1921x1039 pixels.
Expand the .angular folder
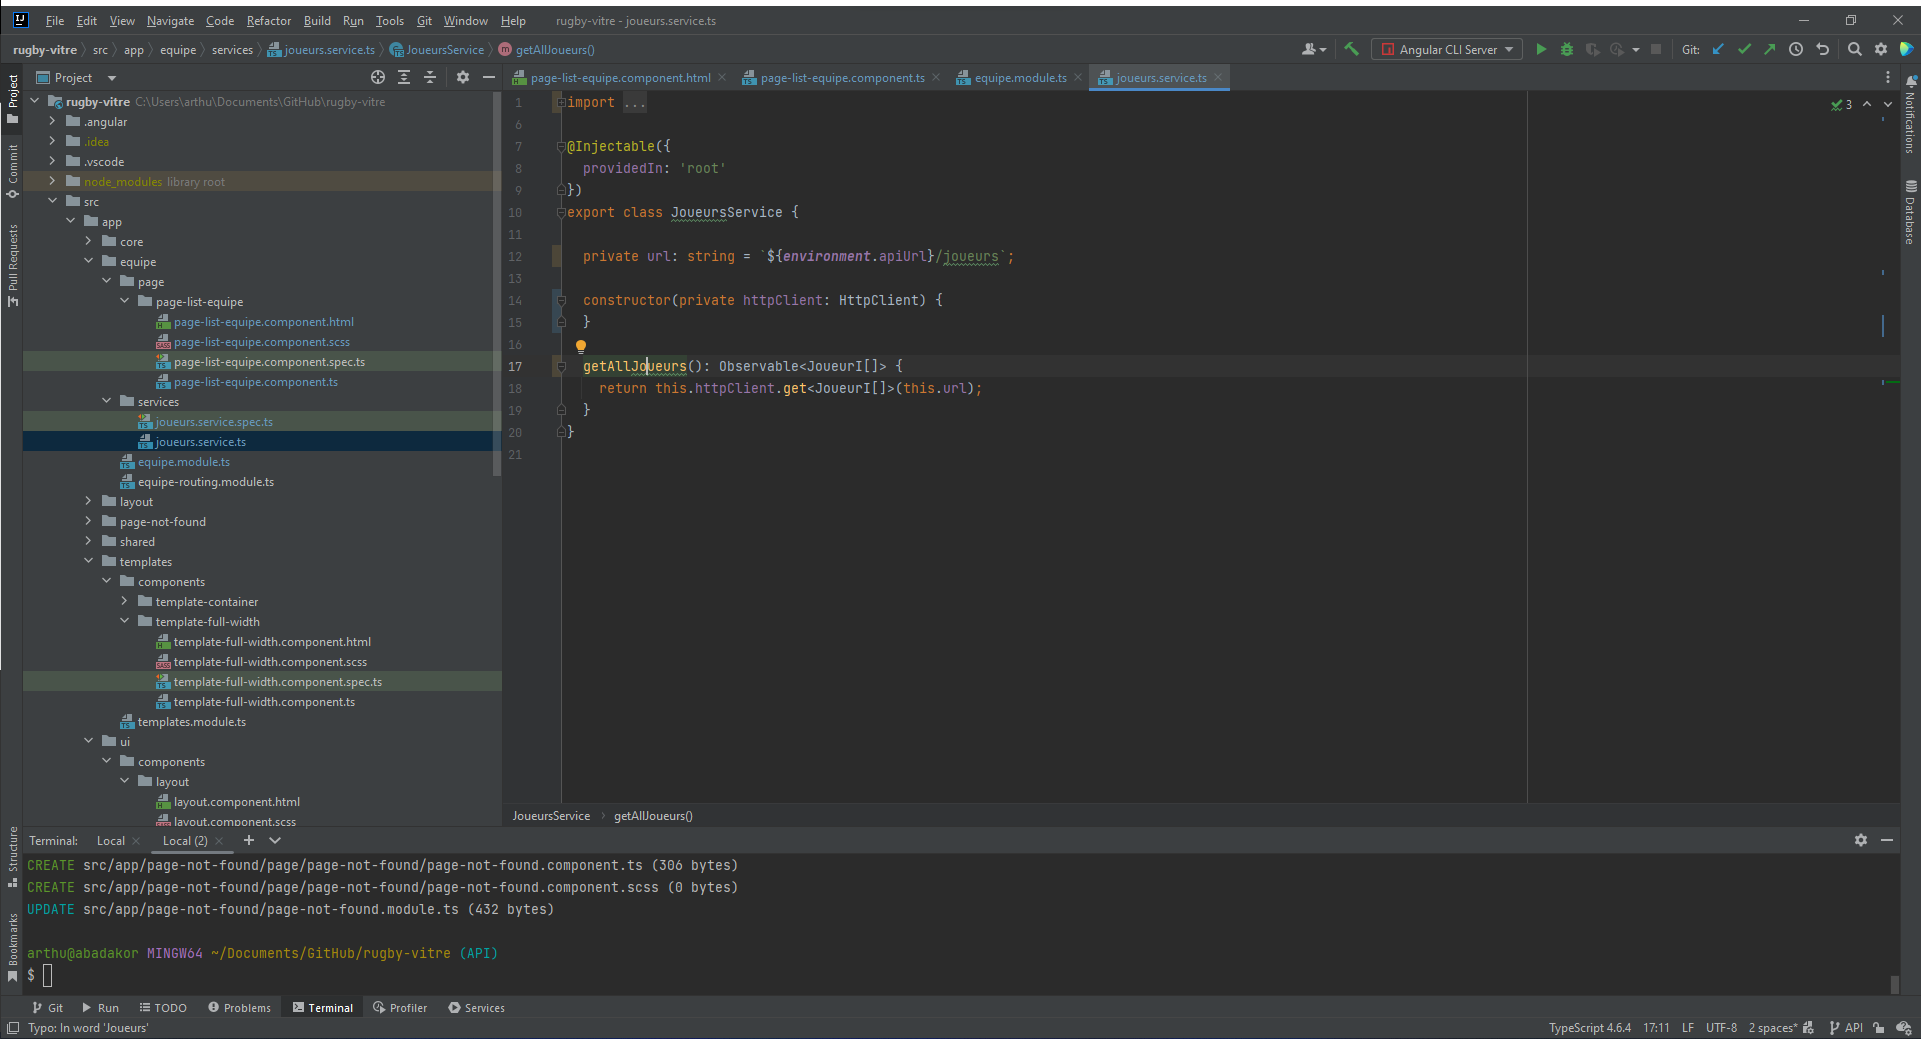[52, 121]
